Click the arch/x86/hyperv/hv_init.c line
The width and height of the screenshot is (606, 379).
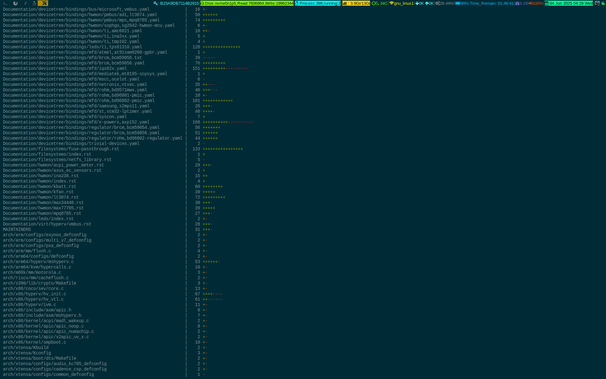click(x=34, y=294)
